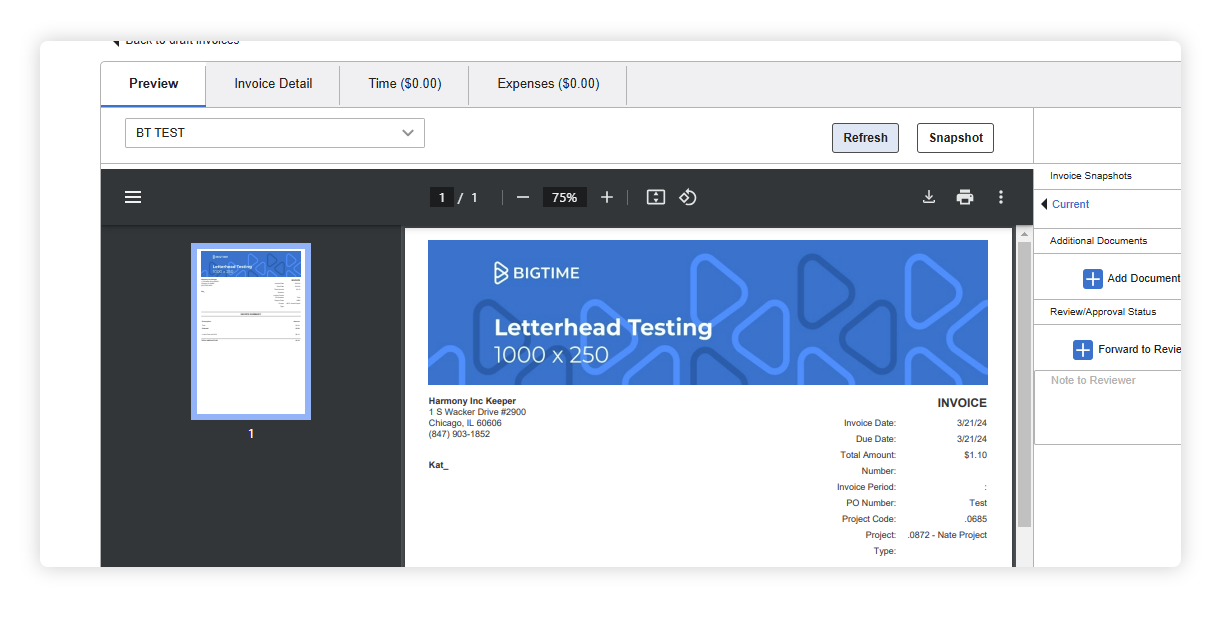This screenshot has width=1230, height=622.
Task: Click the Letterhead Testing banner text
Action: click(603, 328)
